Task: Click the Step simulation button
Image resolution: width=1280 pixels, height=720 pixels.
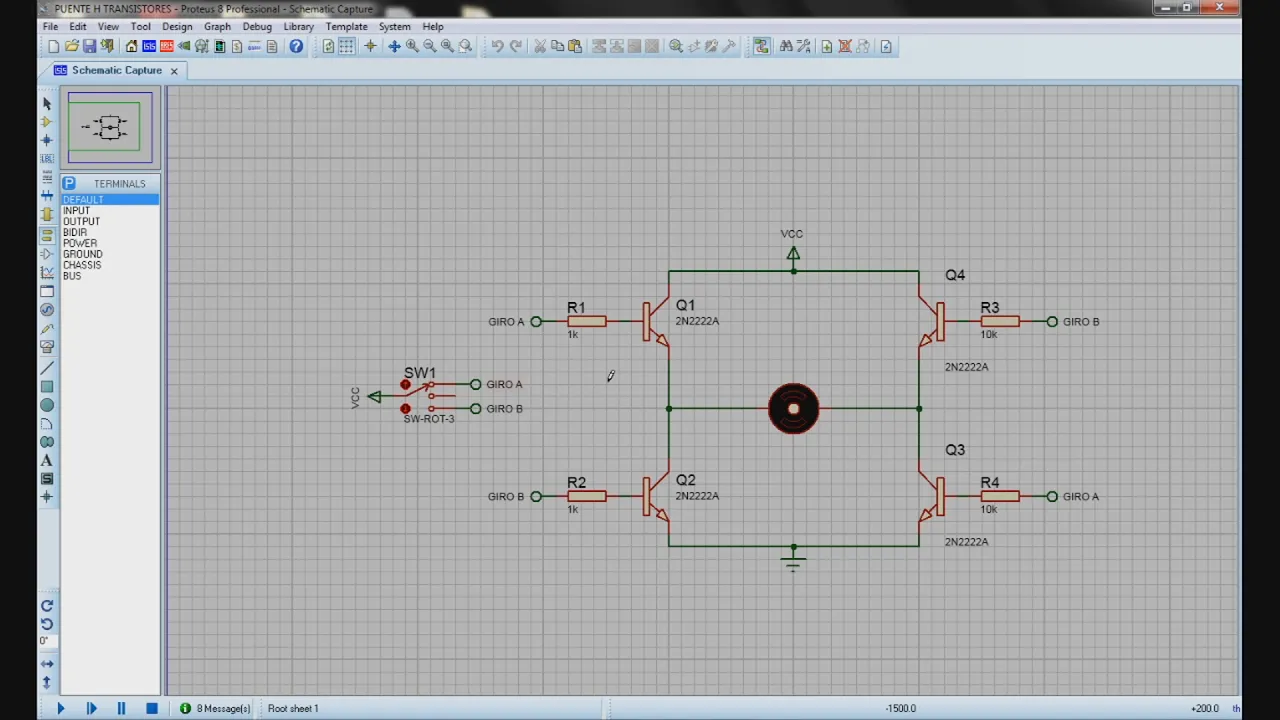Action: 91,708
